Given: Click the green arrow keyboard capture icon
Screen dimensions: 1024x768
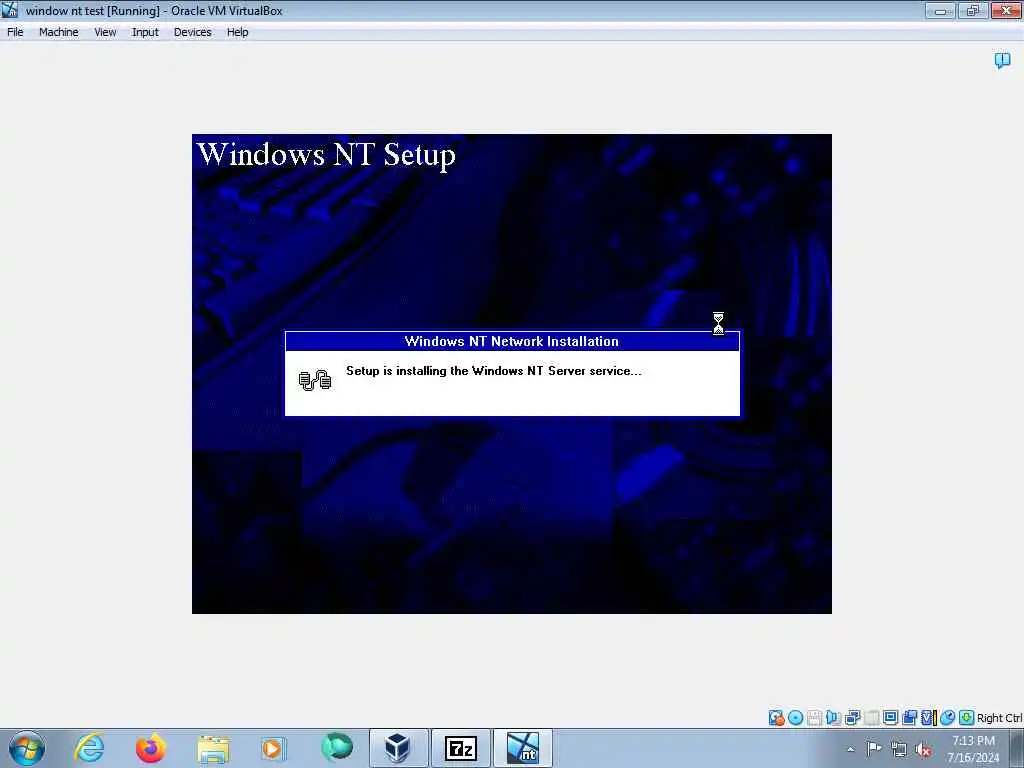Looking at the screenshot, I should (x=967, y=718).
